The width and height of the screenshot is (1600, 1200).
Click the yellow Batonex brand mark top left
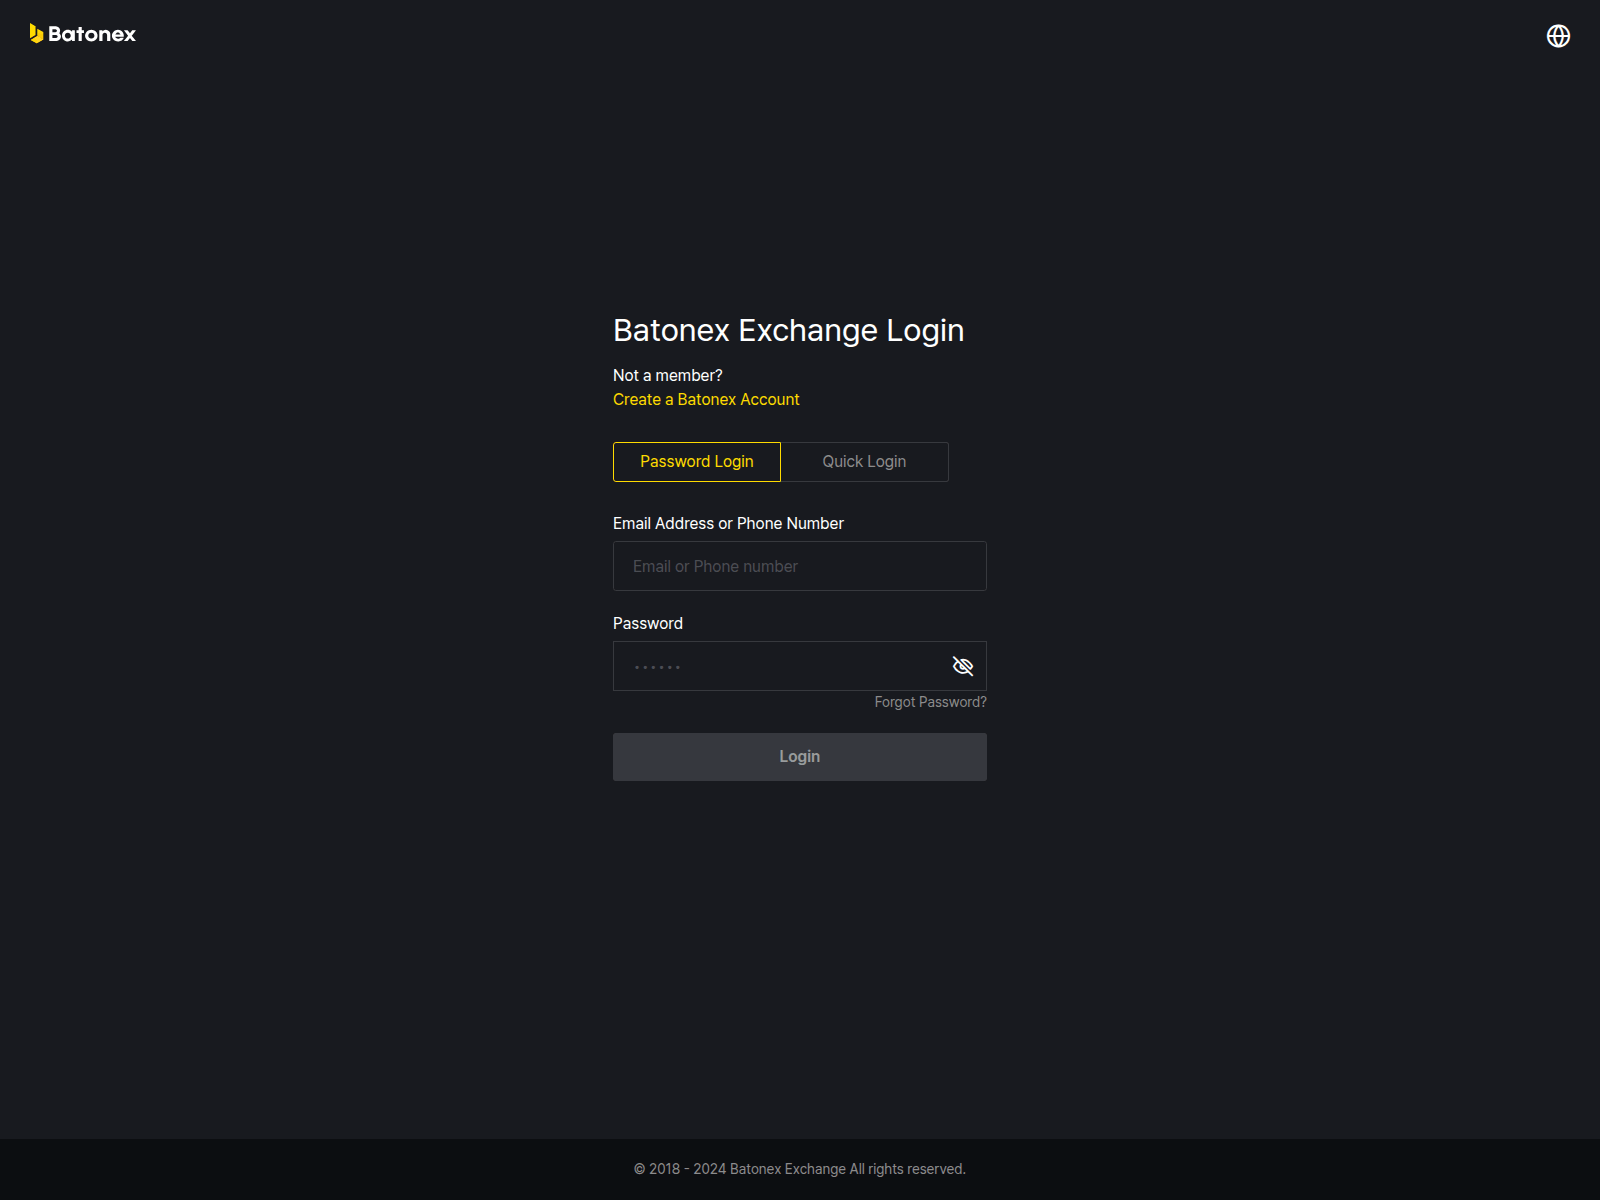coord(35,33)
